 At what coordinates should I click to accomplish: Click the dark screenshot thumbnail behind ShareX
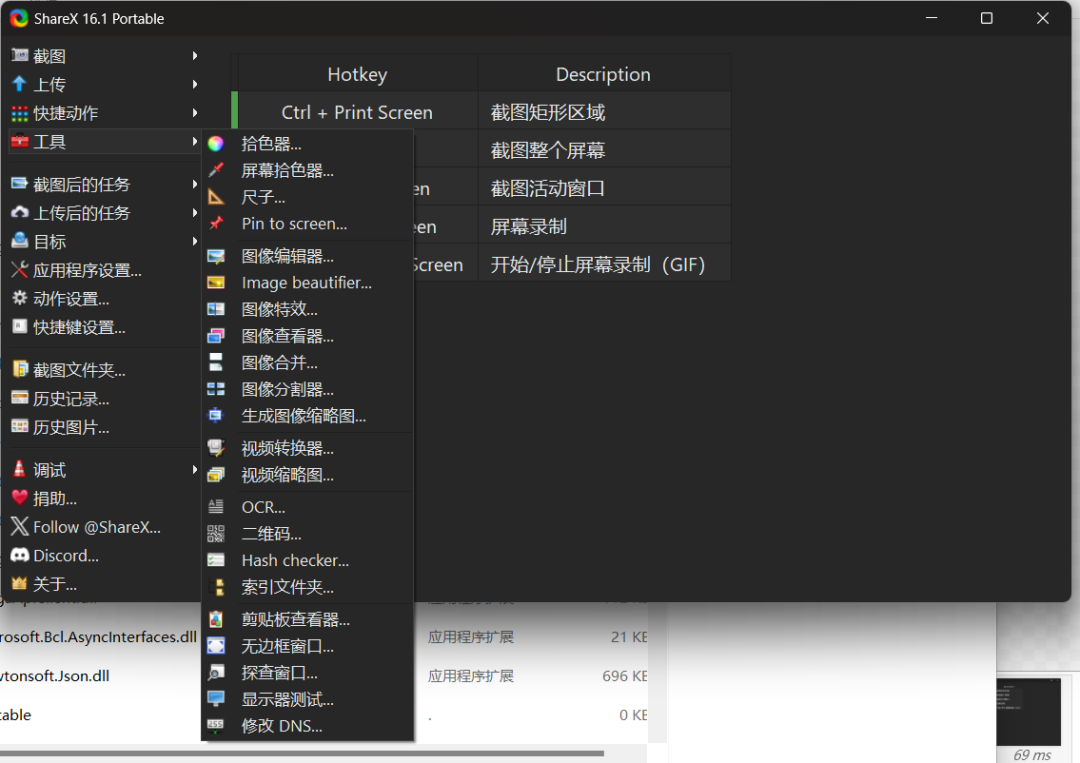coord(1028,712)
